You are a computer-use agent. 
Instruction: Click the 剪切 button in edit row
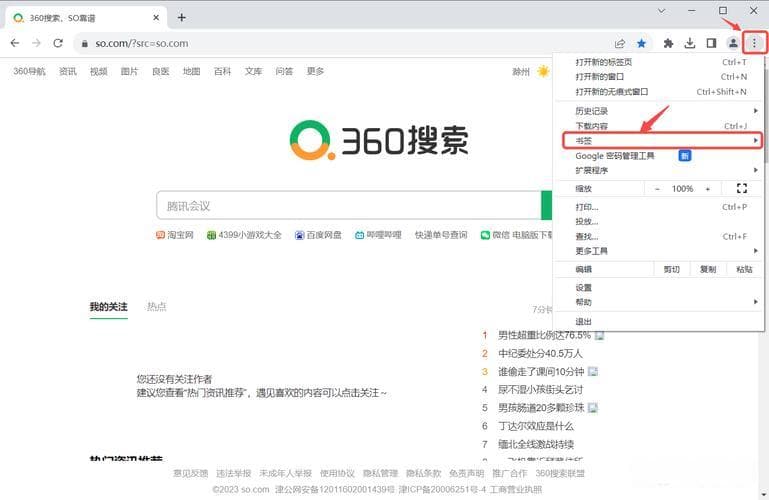[x=672, y=269]
